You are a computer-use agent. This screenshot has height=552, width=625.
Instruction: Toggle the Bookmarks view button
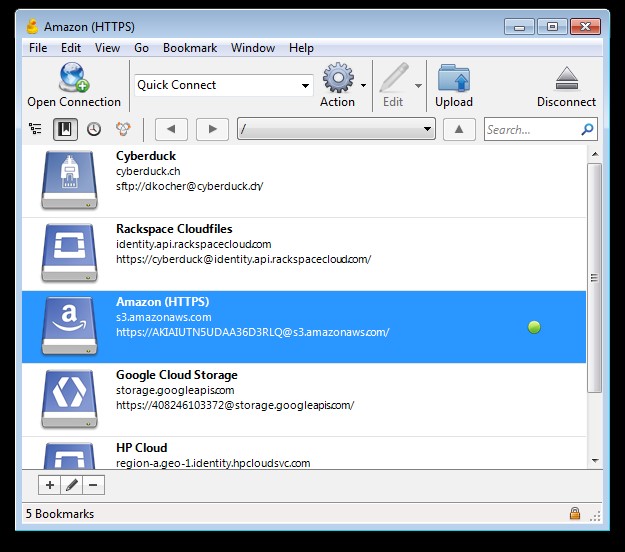(x=65, y=129)
